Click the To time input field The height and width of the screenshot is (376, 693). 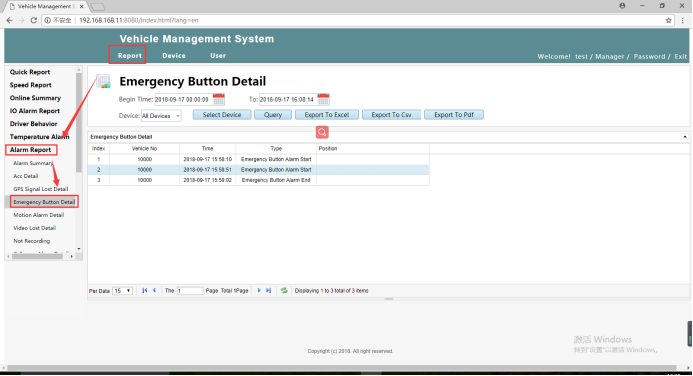click(x=288, y=99)
